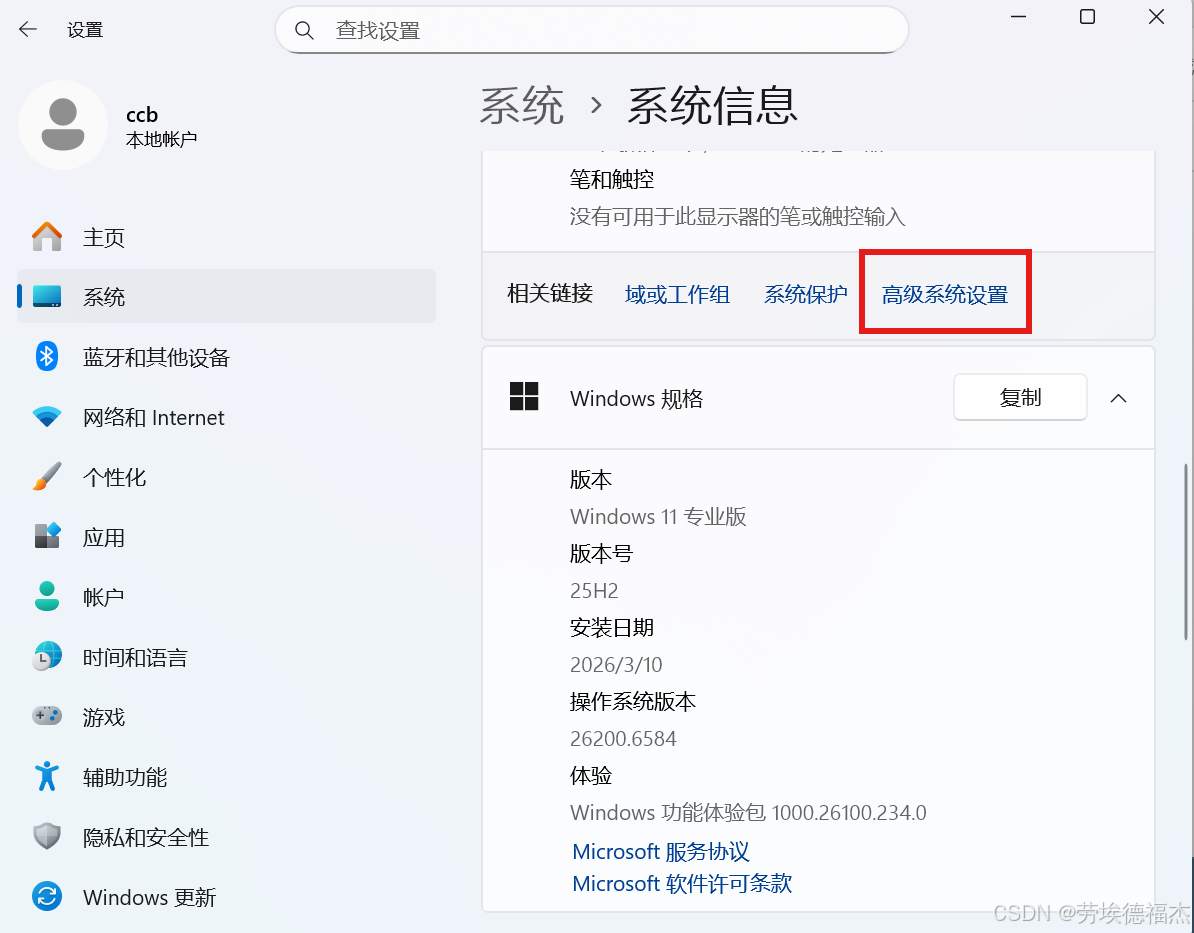Click the Windows Update refresh icon

coord(47,896)
